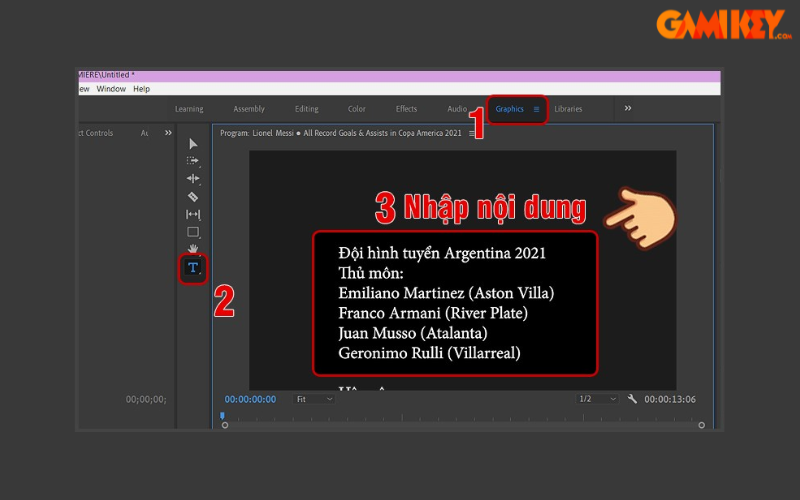Click the text line Franco Armani (River Plate)
Image resolution: width=800 pixels, height=500 pixels.
(x=433, y=313)
